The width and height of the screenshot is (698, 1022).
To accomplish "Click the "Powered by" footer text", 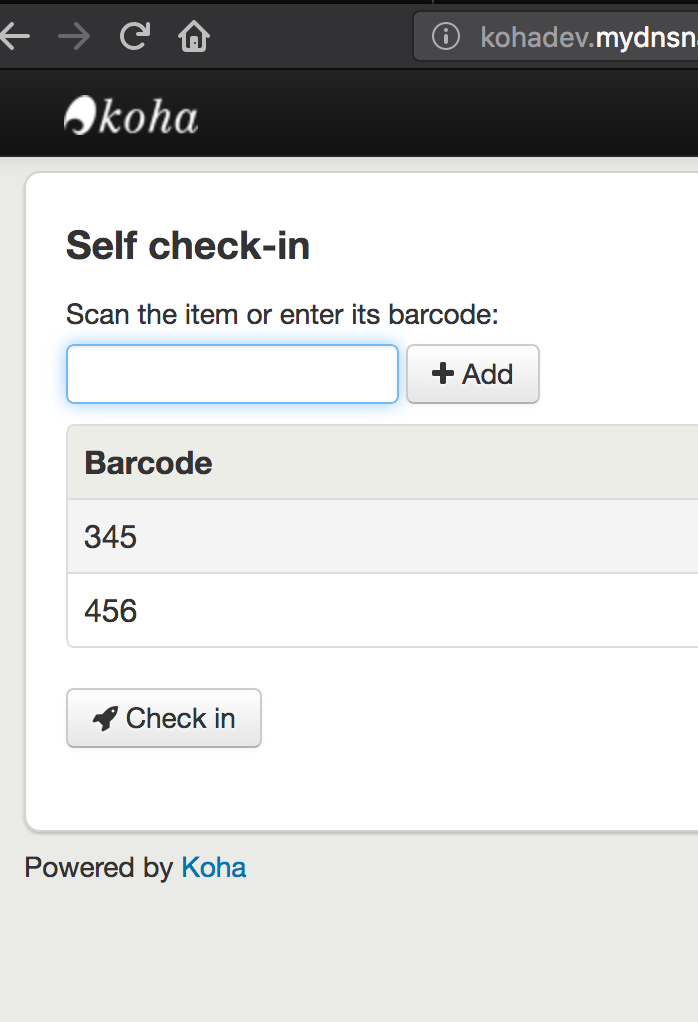I will point(98,867).
